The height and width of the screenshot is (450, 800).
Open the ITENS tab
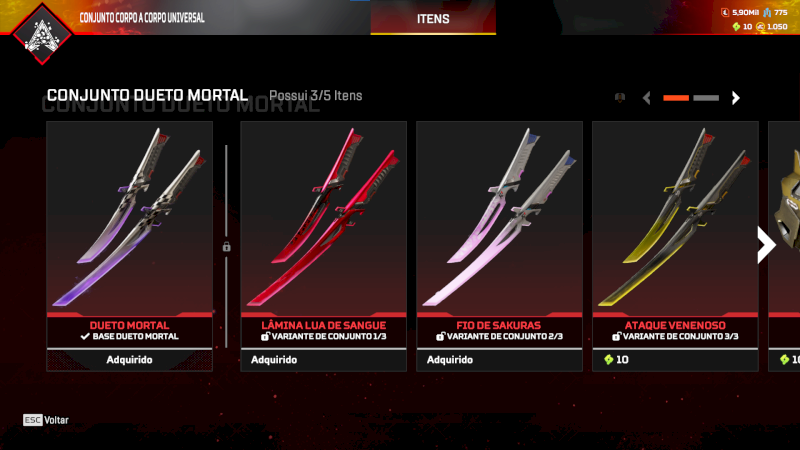pyautogui.click(x=433, y=18)
